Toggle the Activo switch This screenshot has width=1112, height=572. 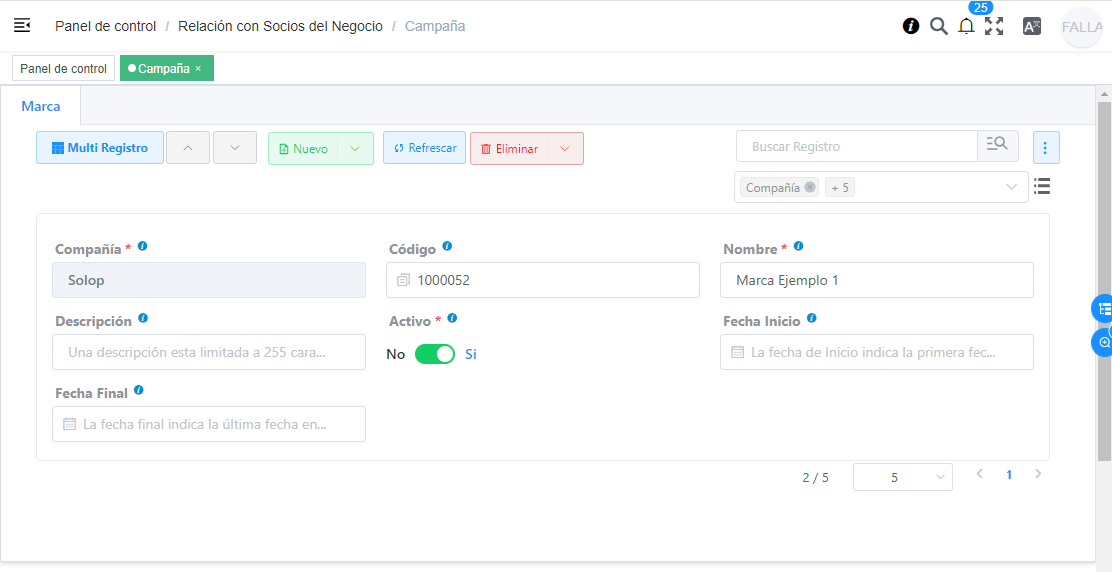pos(435,354)
